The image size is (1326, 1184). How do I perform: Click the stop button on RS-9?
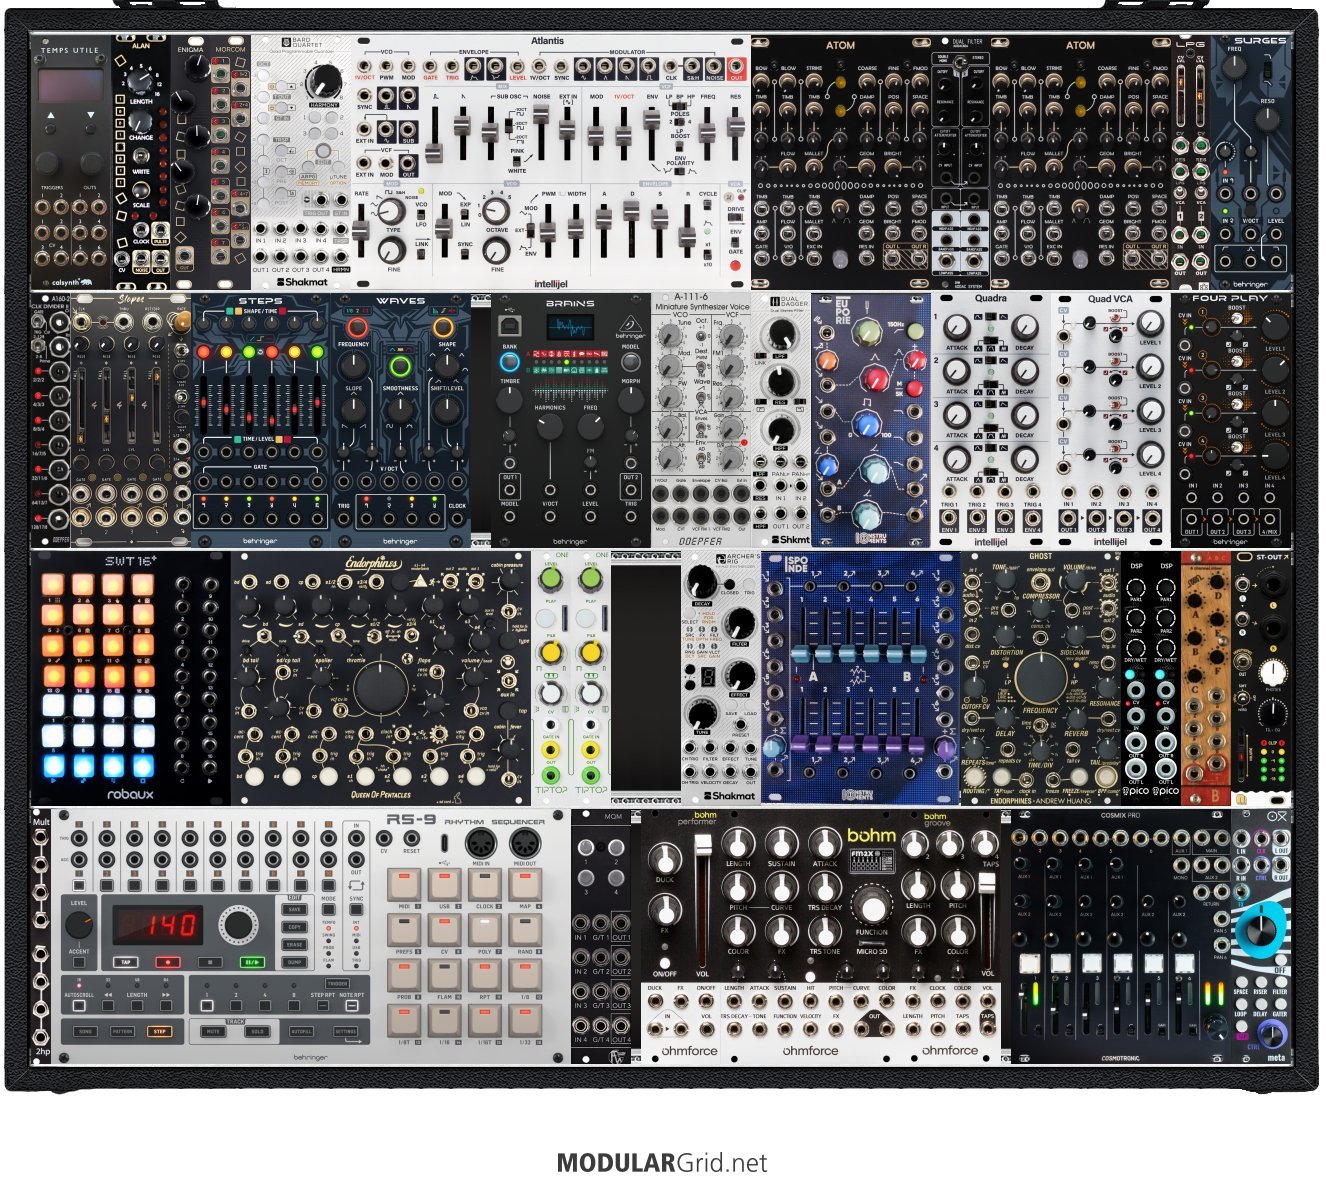pyautogui.click(x=211, y=962)
